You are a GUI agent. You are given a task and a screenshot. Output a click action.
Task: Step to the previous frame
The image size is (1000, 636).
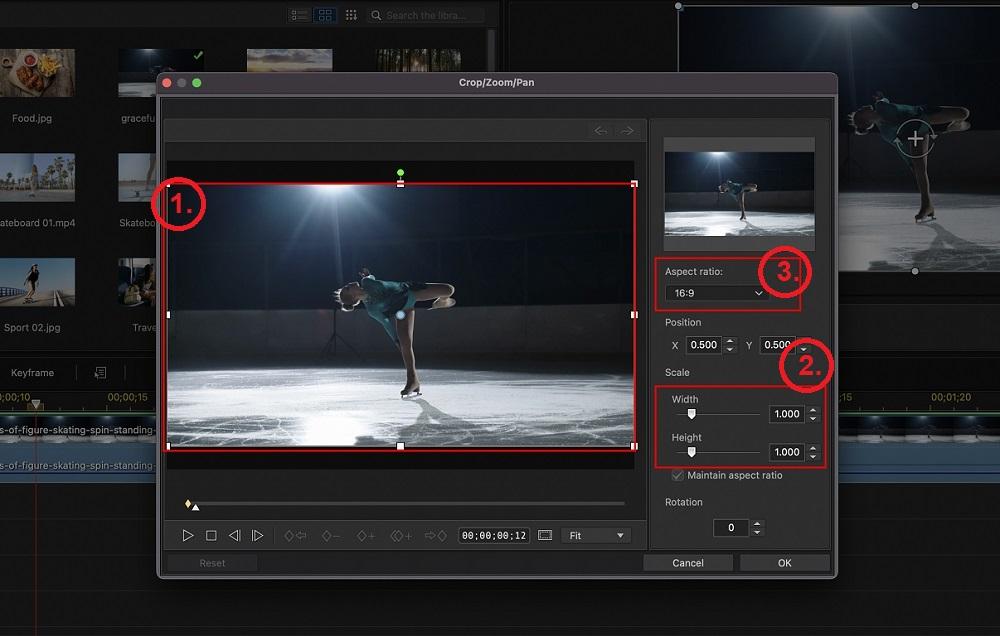tap(235, 535)
